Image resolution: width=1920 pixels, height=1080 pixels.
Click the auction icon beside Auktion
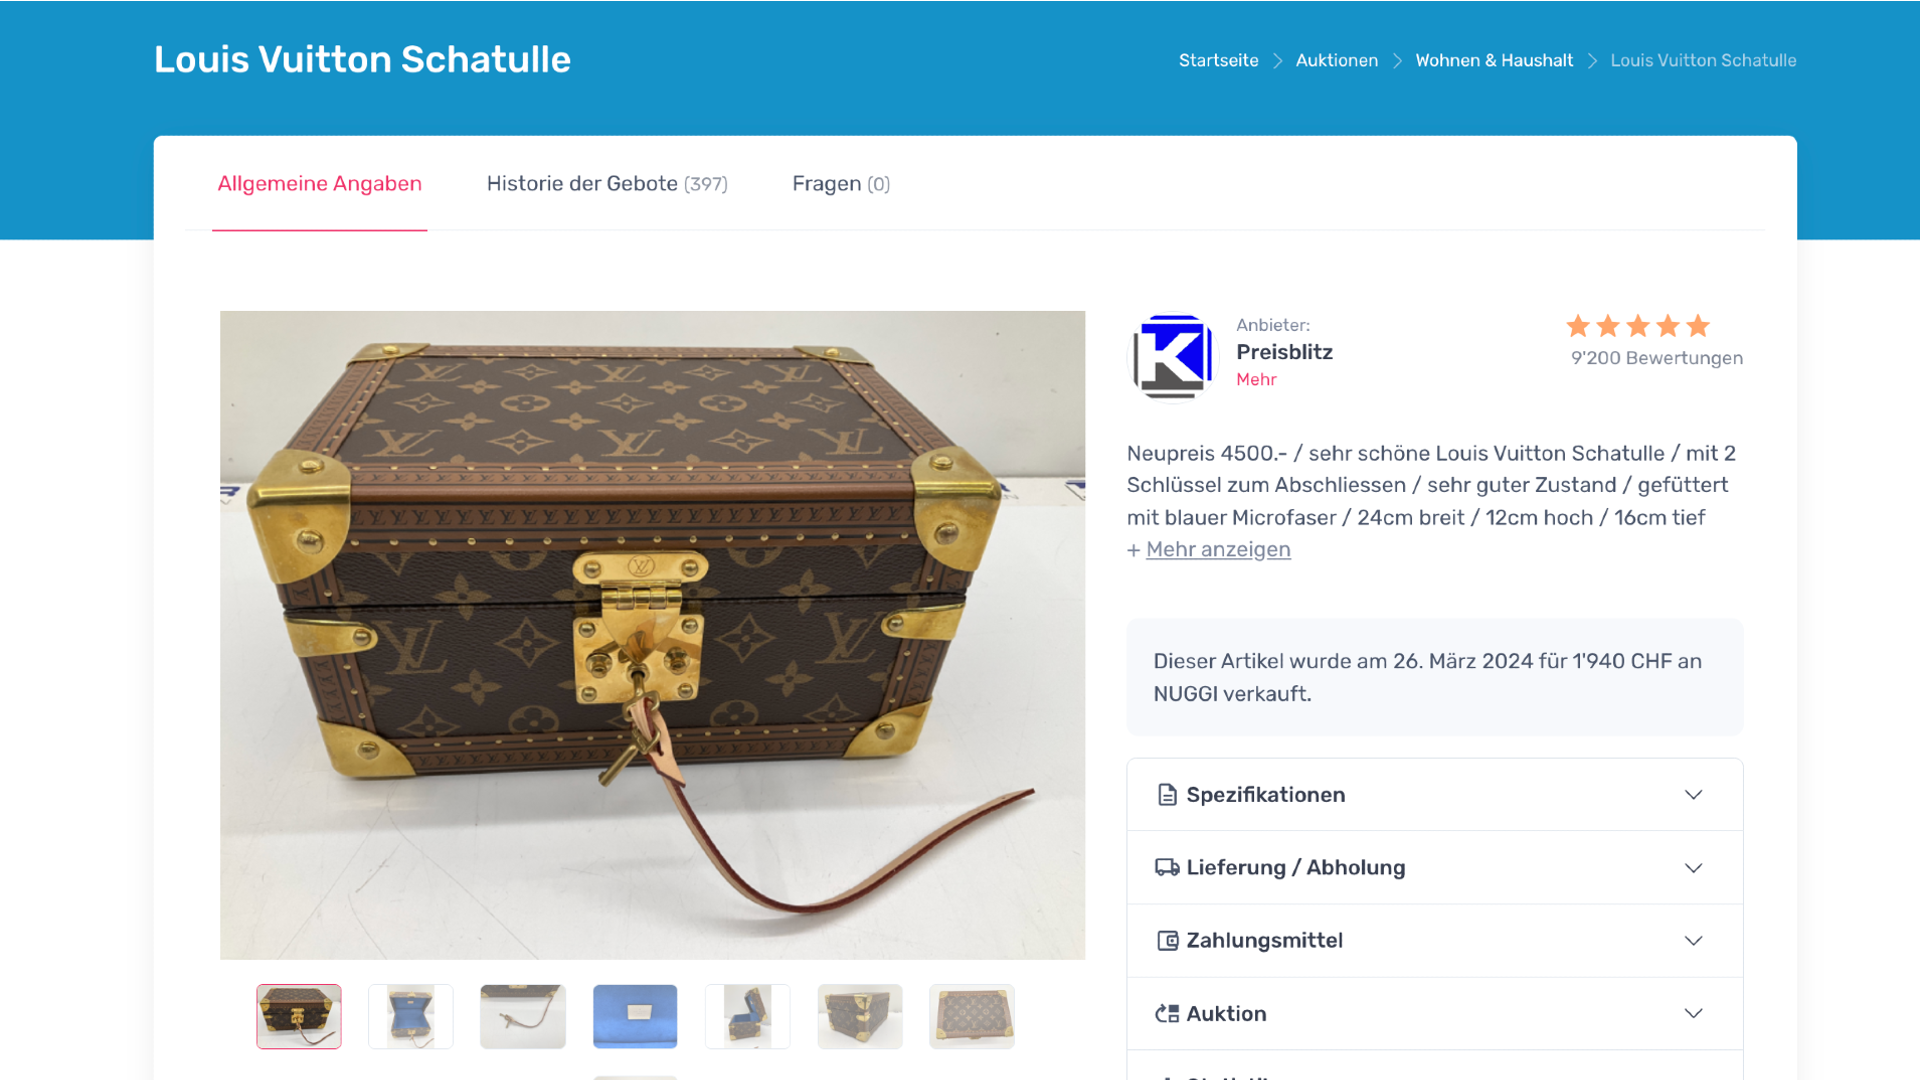(x=1167, y=1014)
